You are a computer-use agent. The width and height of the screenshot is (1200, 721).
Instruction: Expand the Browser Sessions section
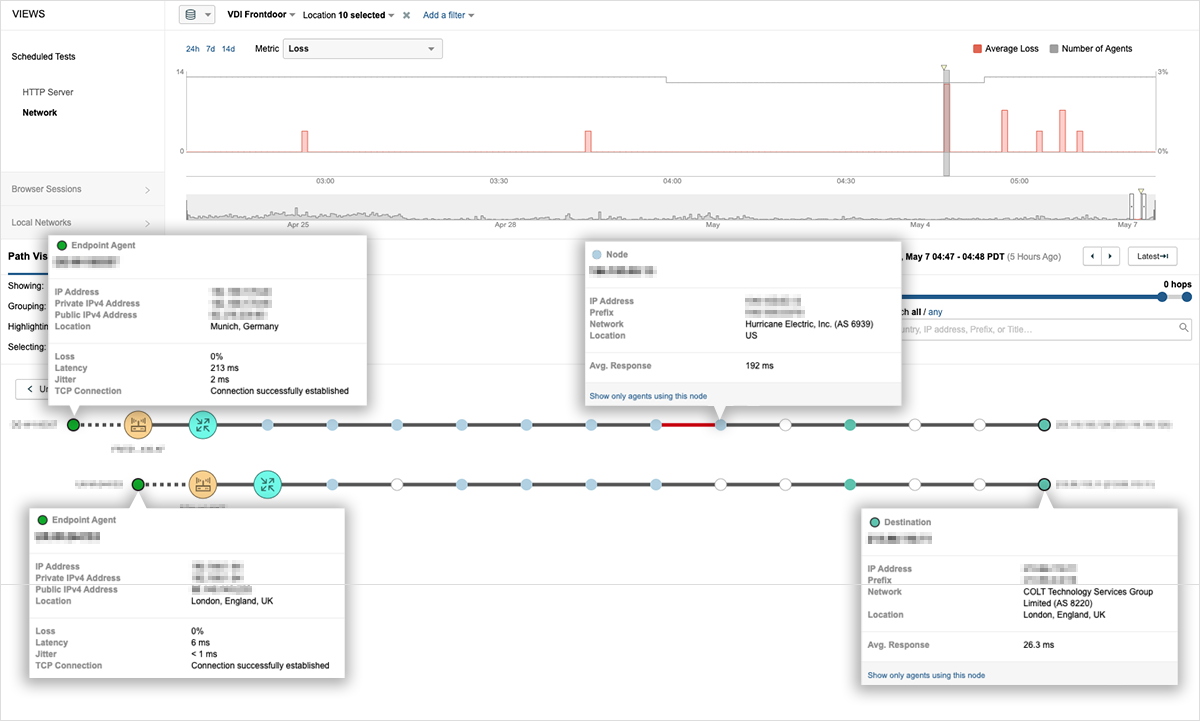pos(80,189)
